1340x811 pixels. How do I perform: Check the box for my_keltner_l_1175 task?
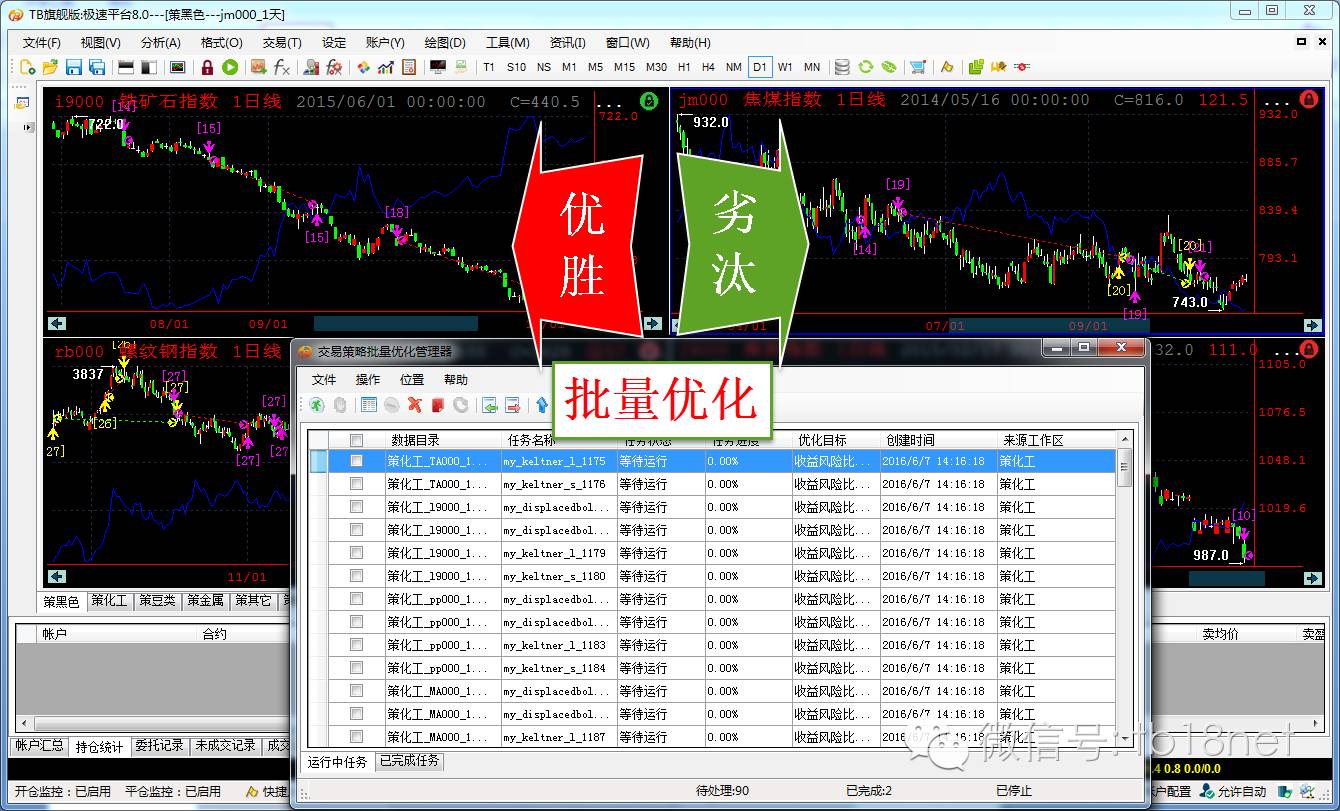[x=356, y=461]
